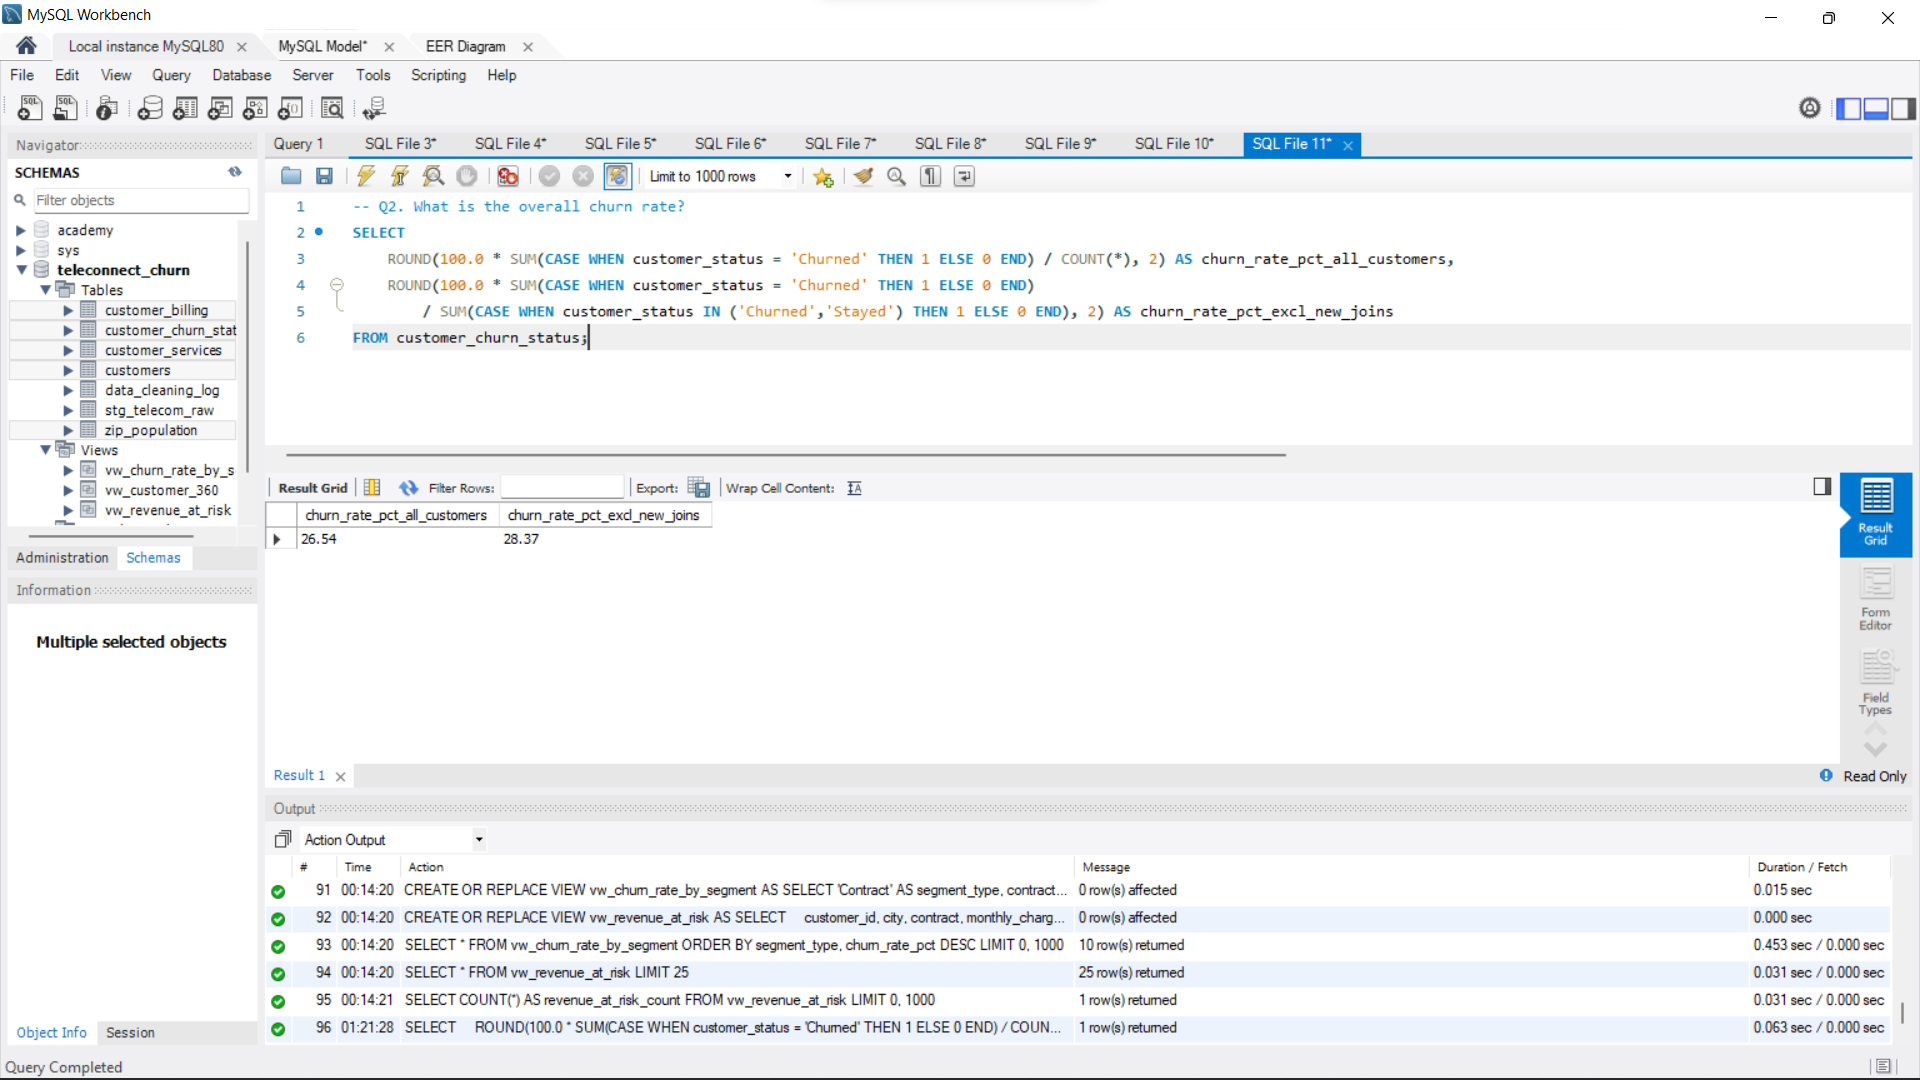Execute the script with the lightning bolt icon

(x=366, y=176)
